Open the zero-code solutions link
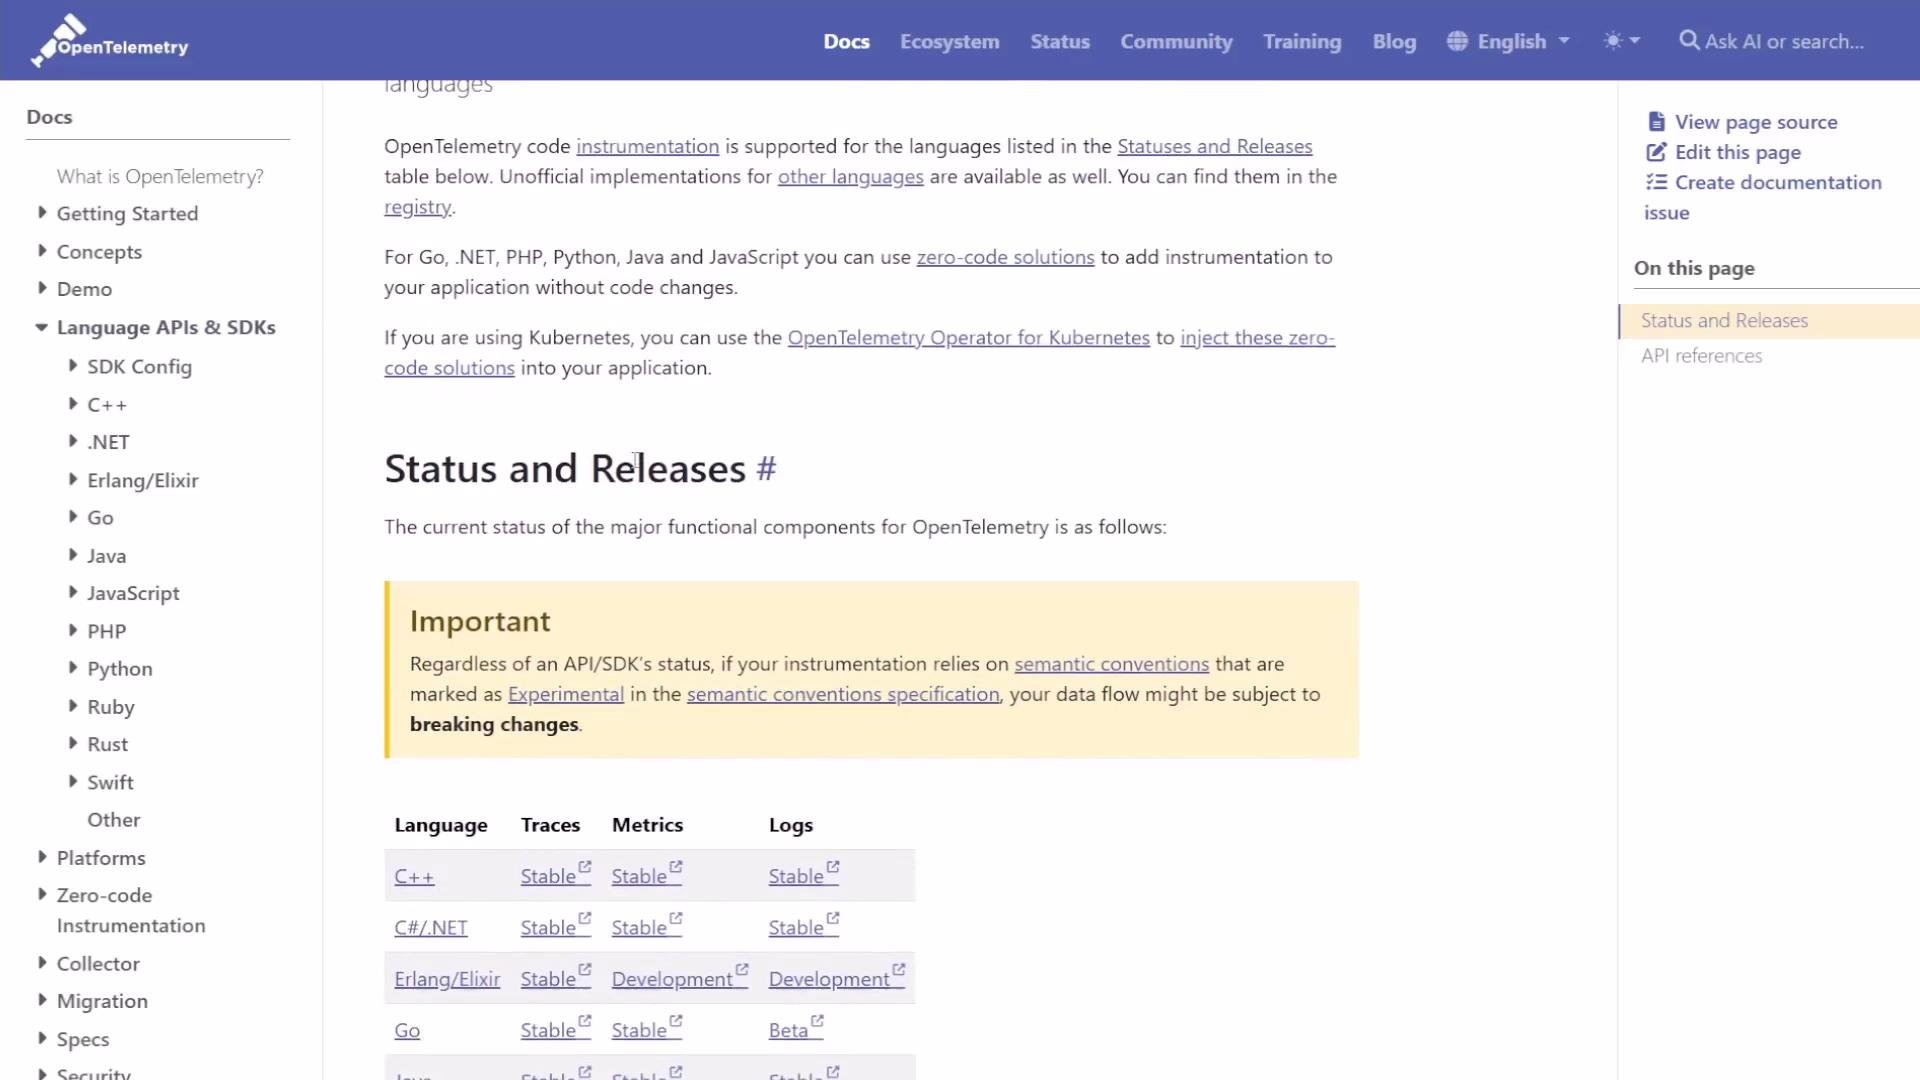1920x1080 pixels. pos(1005,257)
